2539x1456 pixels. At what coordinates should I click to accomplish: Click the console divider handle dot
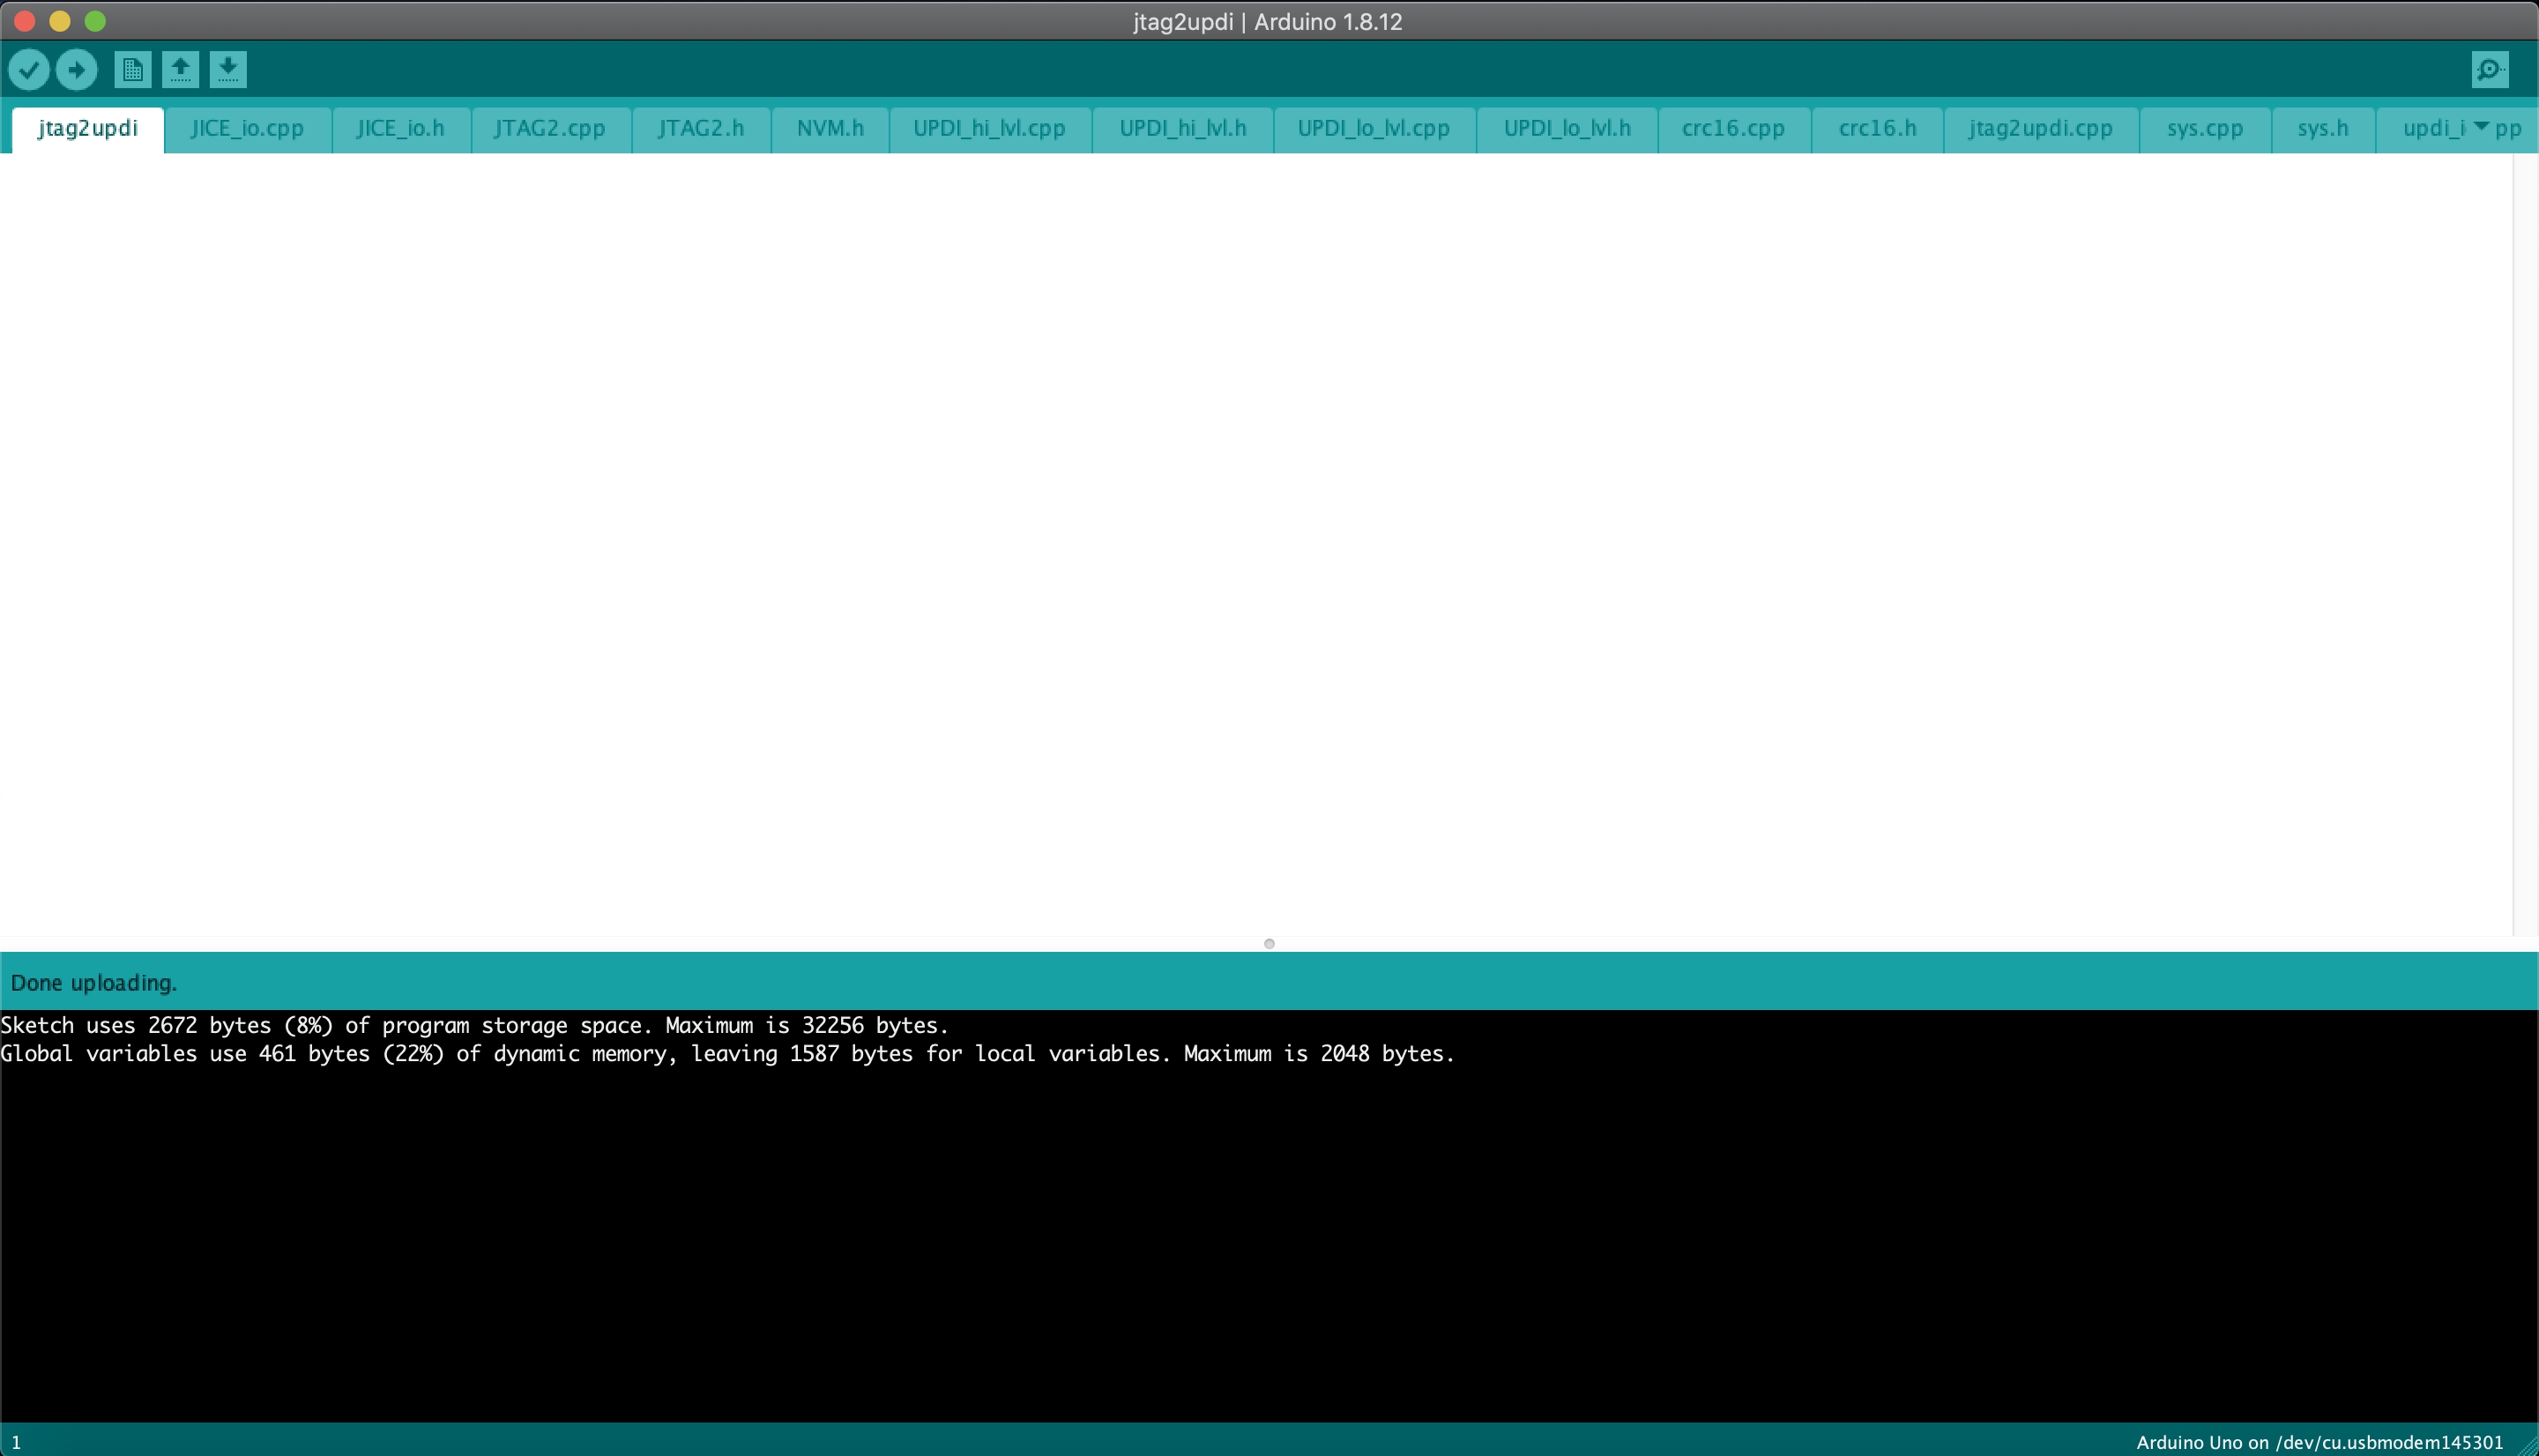point(1269,943)
